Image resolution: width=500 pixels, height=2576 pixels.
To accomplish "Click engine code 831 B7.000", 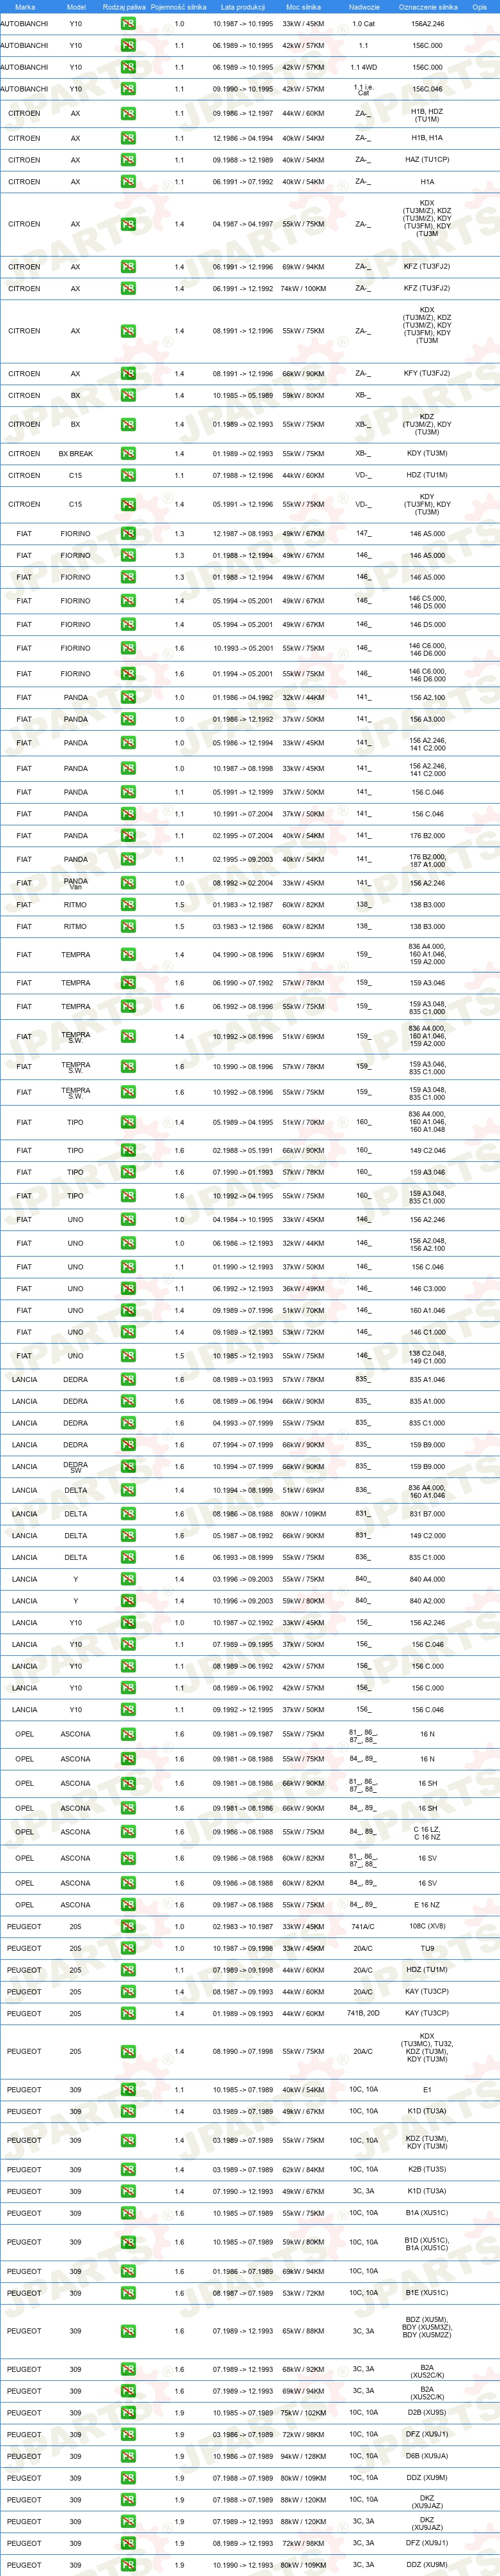I will pyautogui.click(x=428, y=1514).
